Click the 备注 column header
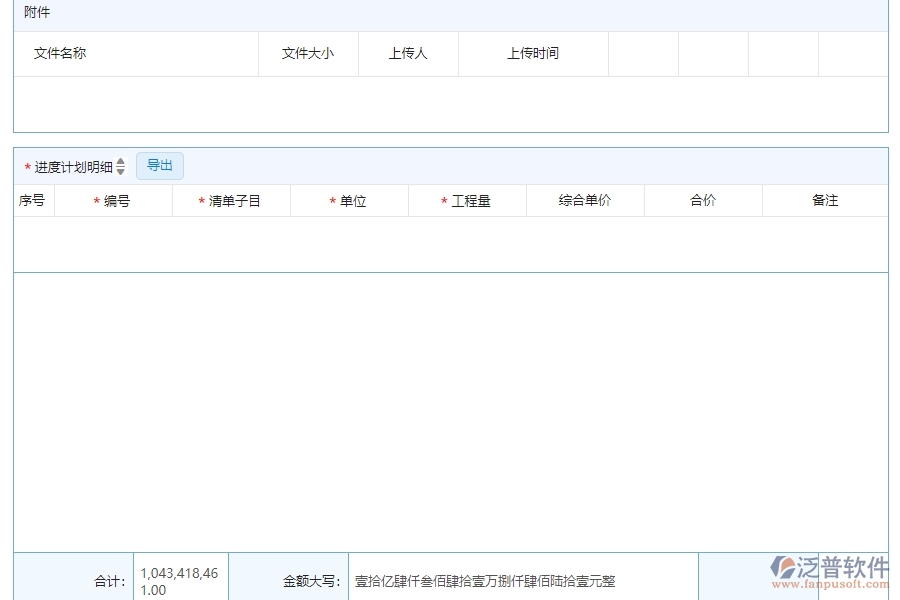This screenshot has height=600, width=900. 822,200
